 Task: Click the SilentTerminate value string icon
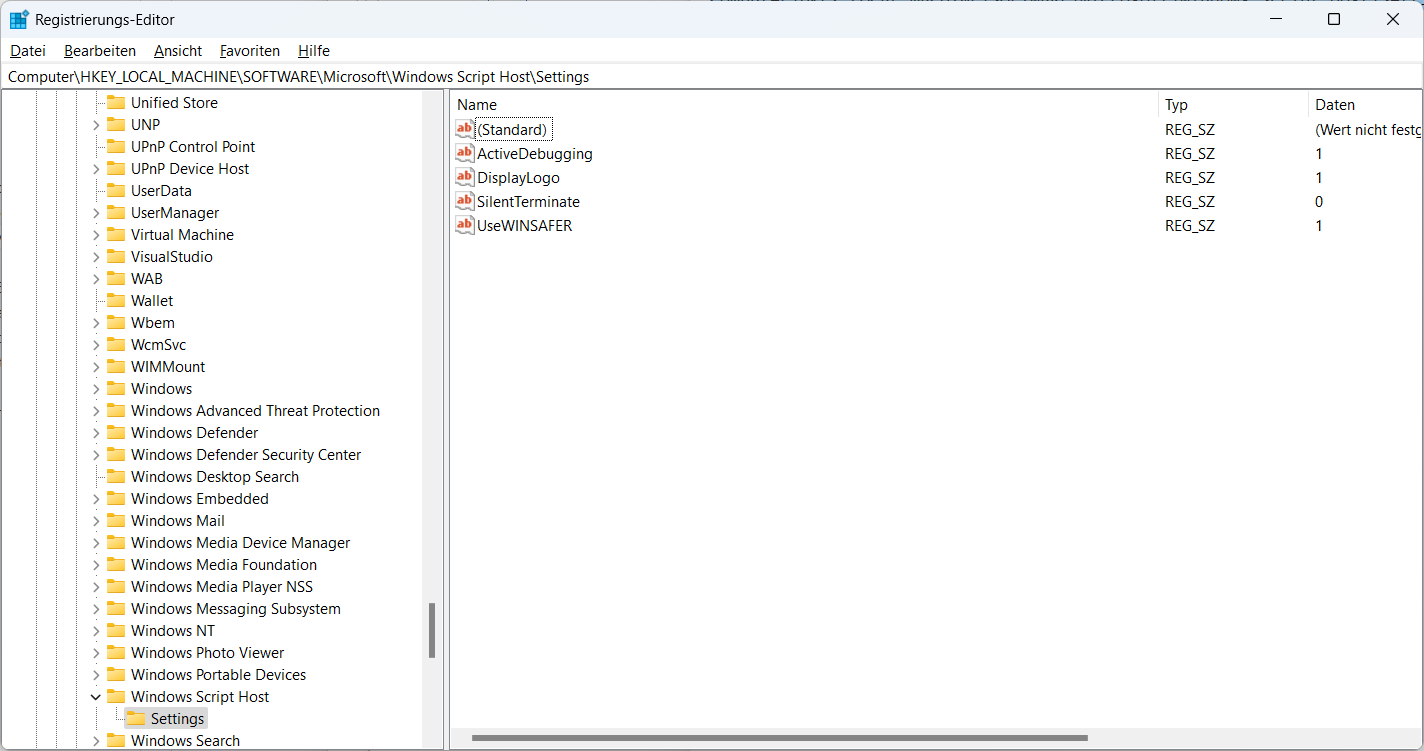tap(464, 201)
